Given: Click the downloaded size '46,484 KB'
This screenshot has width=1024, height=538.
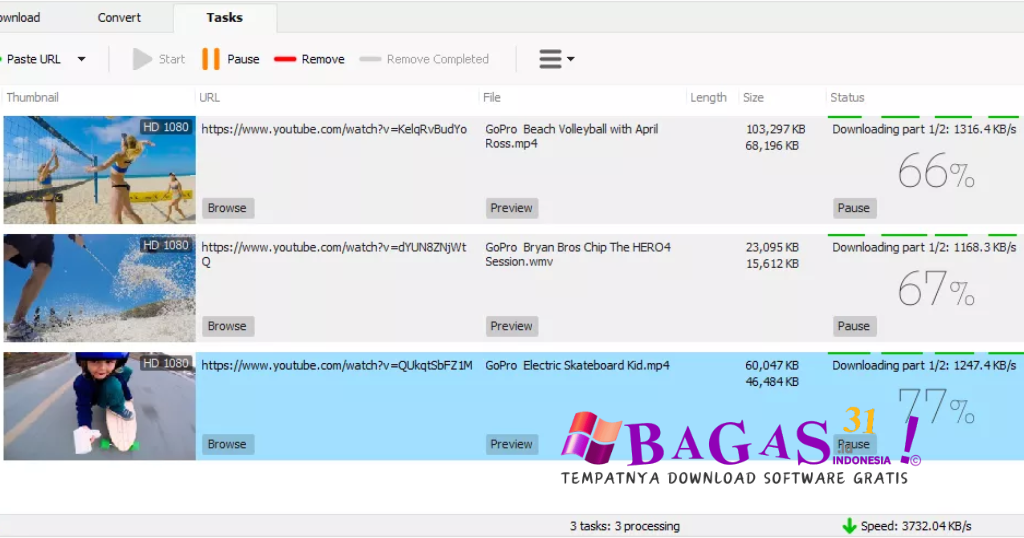Looking at the screenshot, I should 772,382.
